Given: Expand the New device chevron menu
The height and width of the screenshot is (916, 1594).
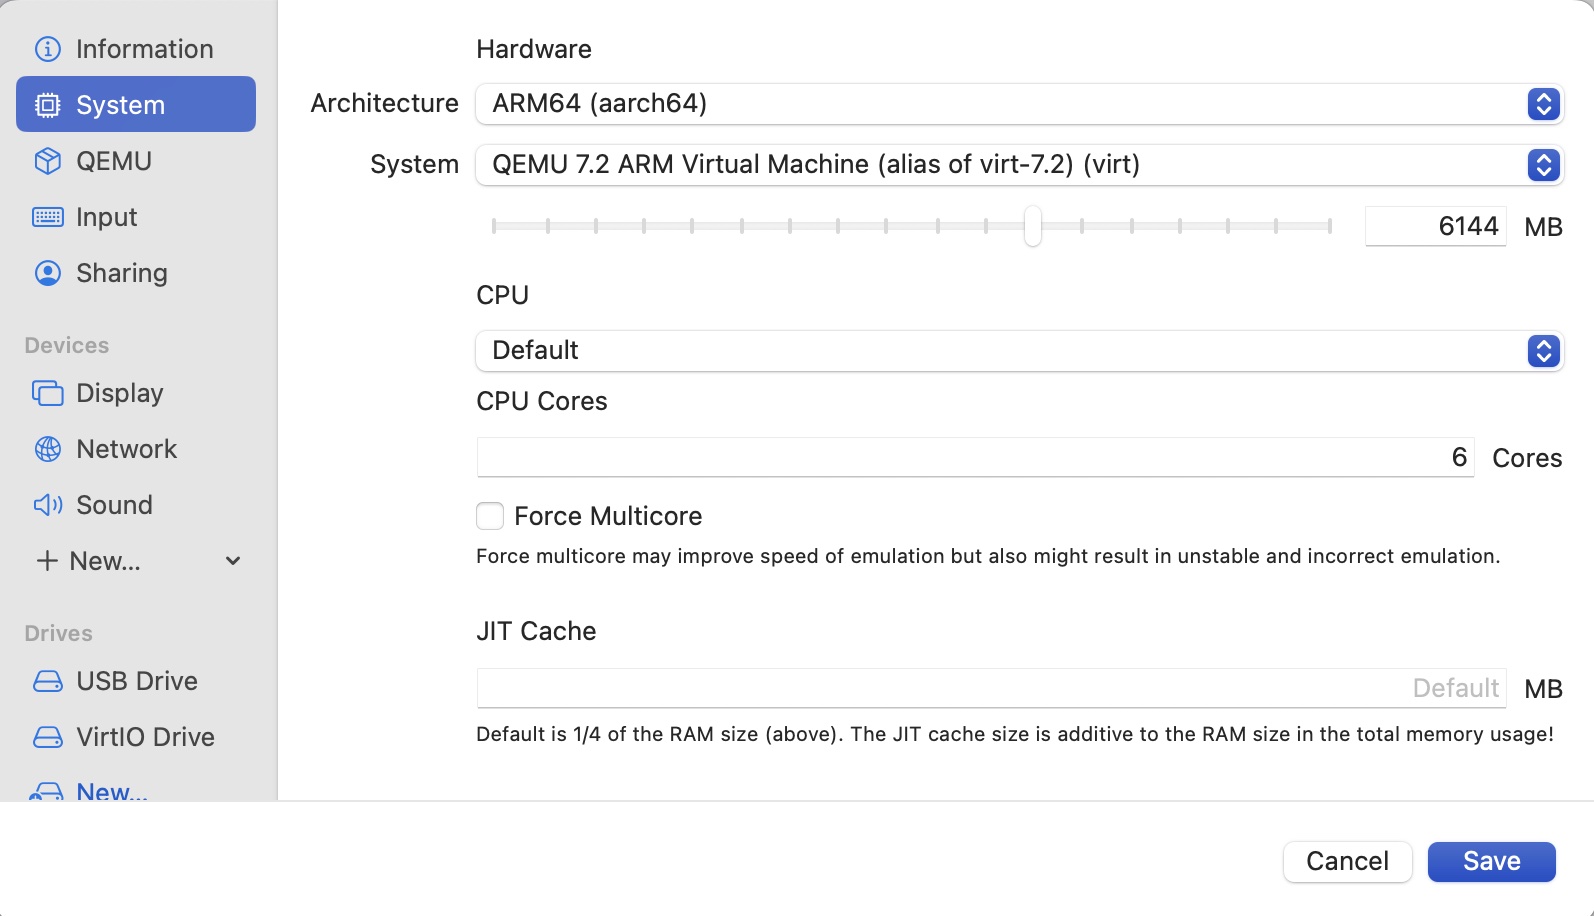Looking at the screenshot, I should tap(233, 561).
